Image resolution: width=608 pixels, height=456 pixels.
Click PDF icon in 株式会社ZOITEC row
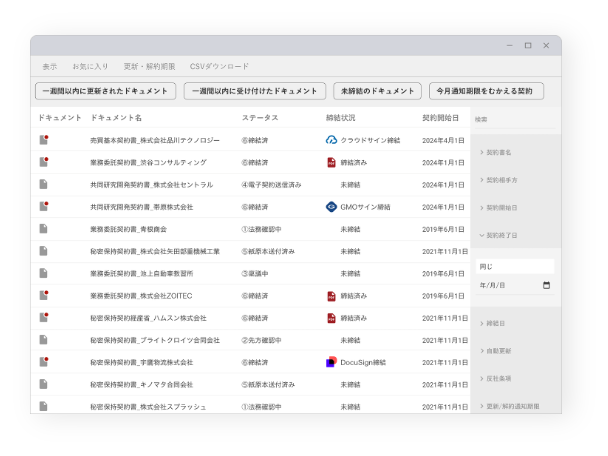pos(332,296)
